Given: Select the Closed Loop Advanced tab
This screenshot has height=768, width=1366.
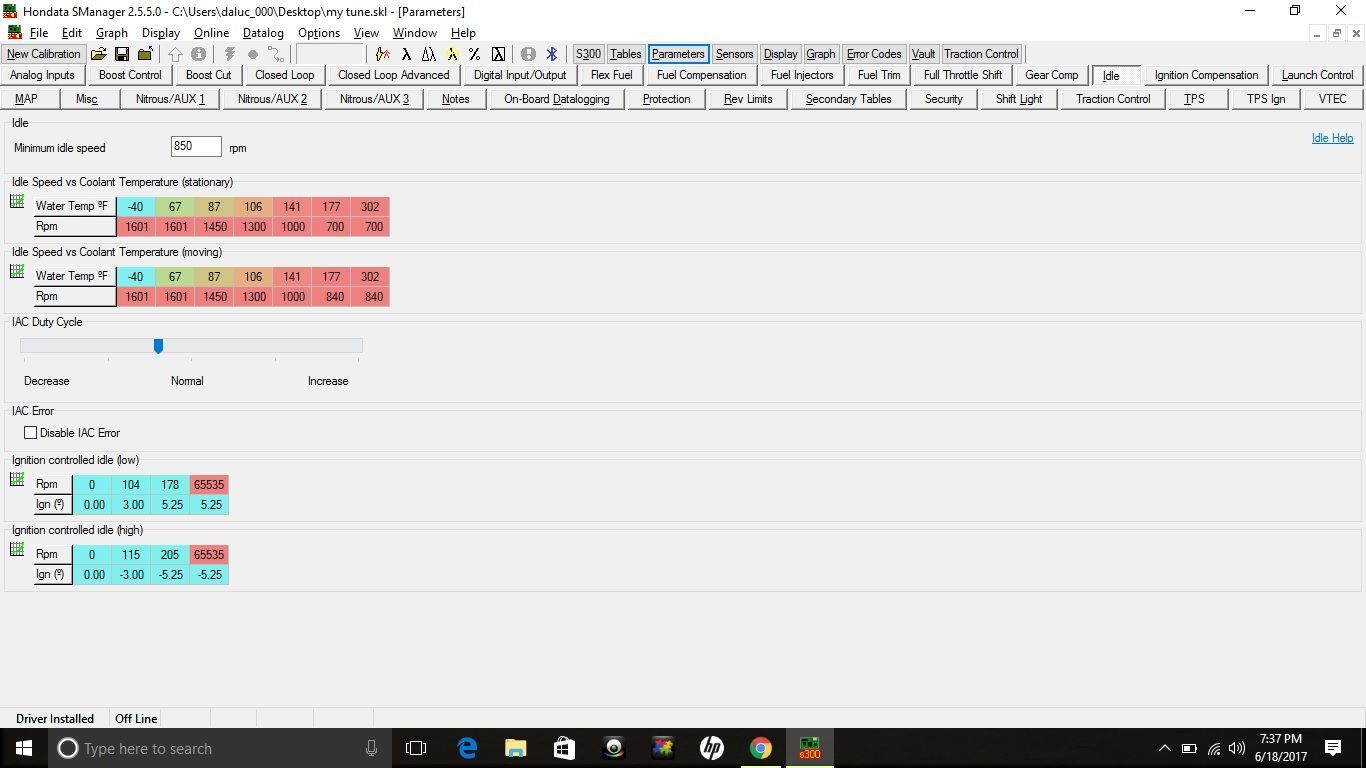Looking at the screenshot, I should [x=393, y=75].
